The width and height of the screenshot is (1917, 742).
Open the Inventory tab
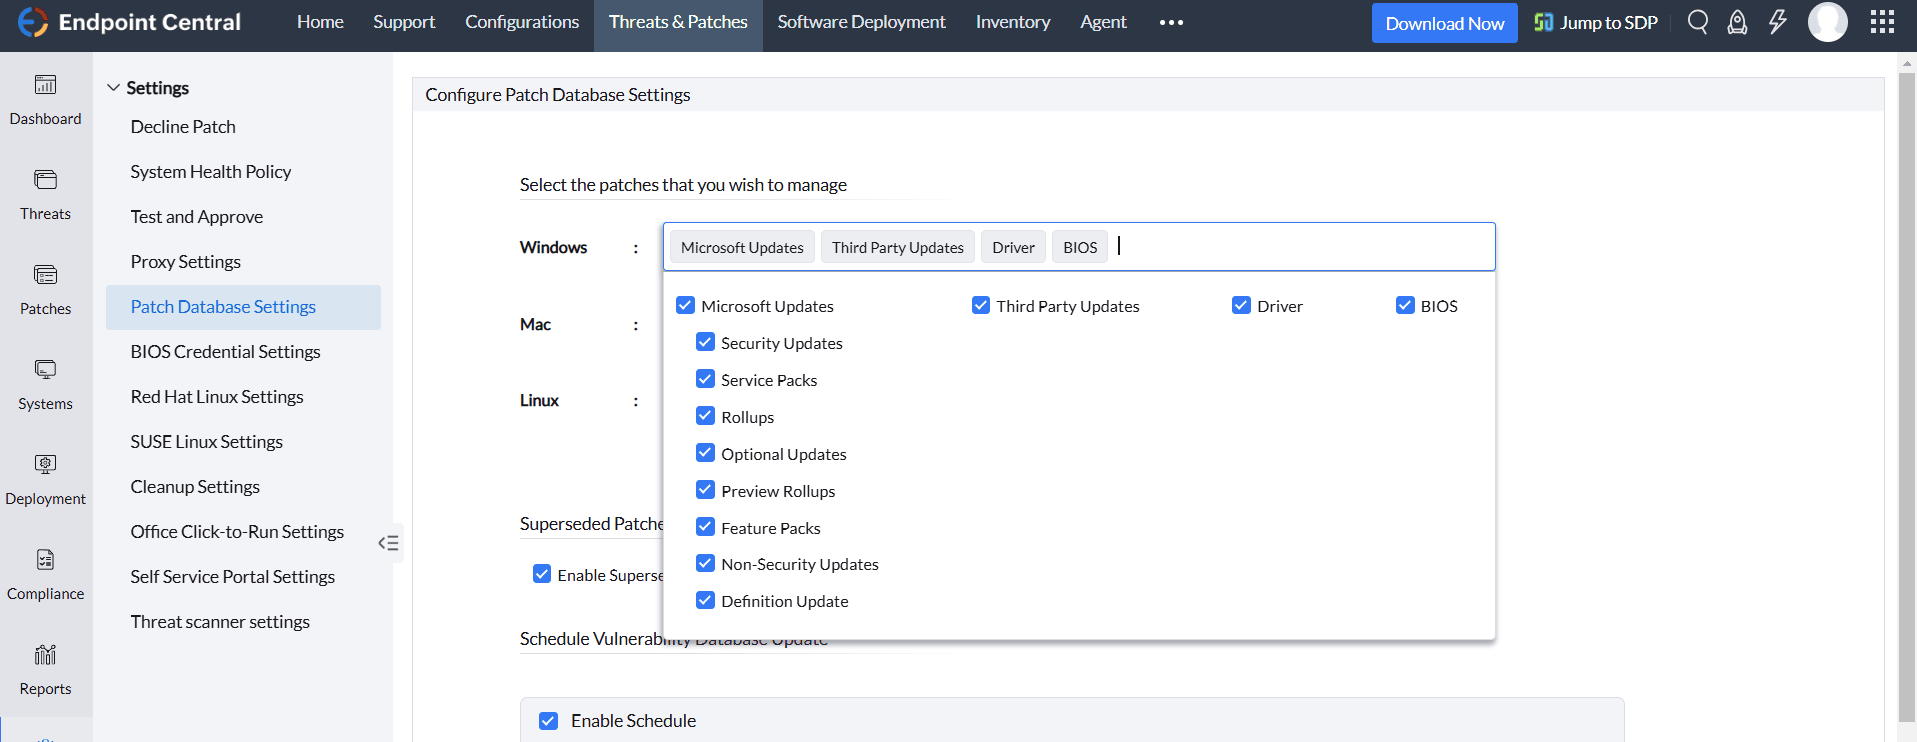(x=1012, y=22)
